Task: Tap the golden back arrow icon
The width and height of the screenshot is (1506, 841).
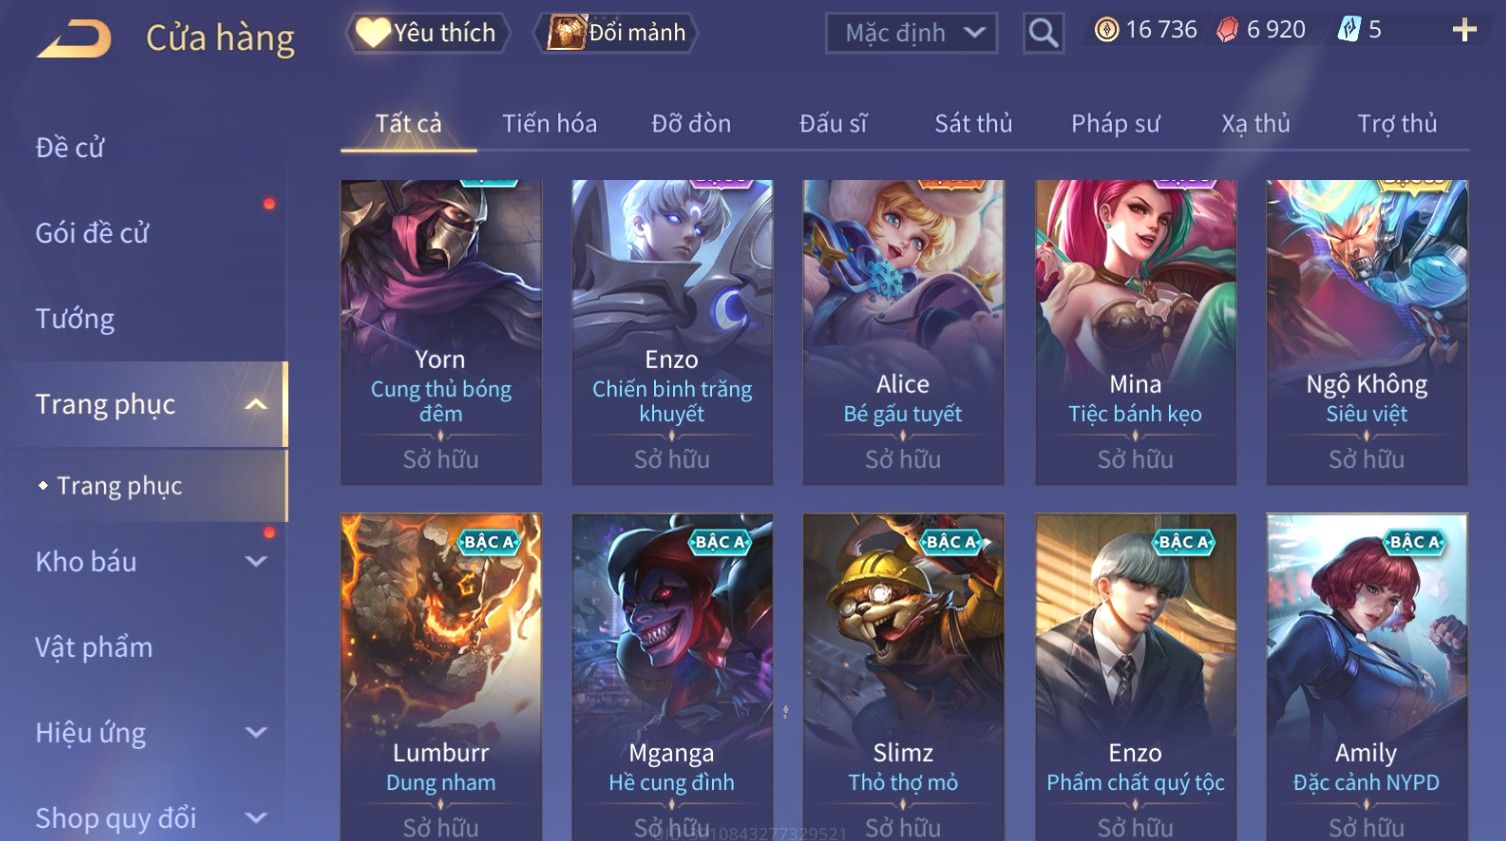Action: 74,38
